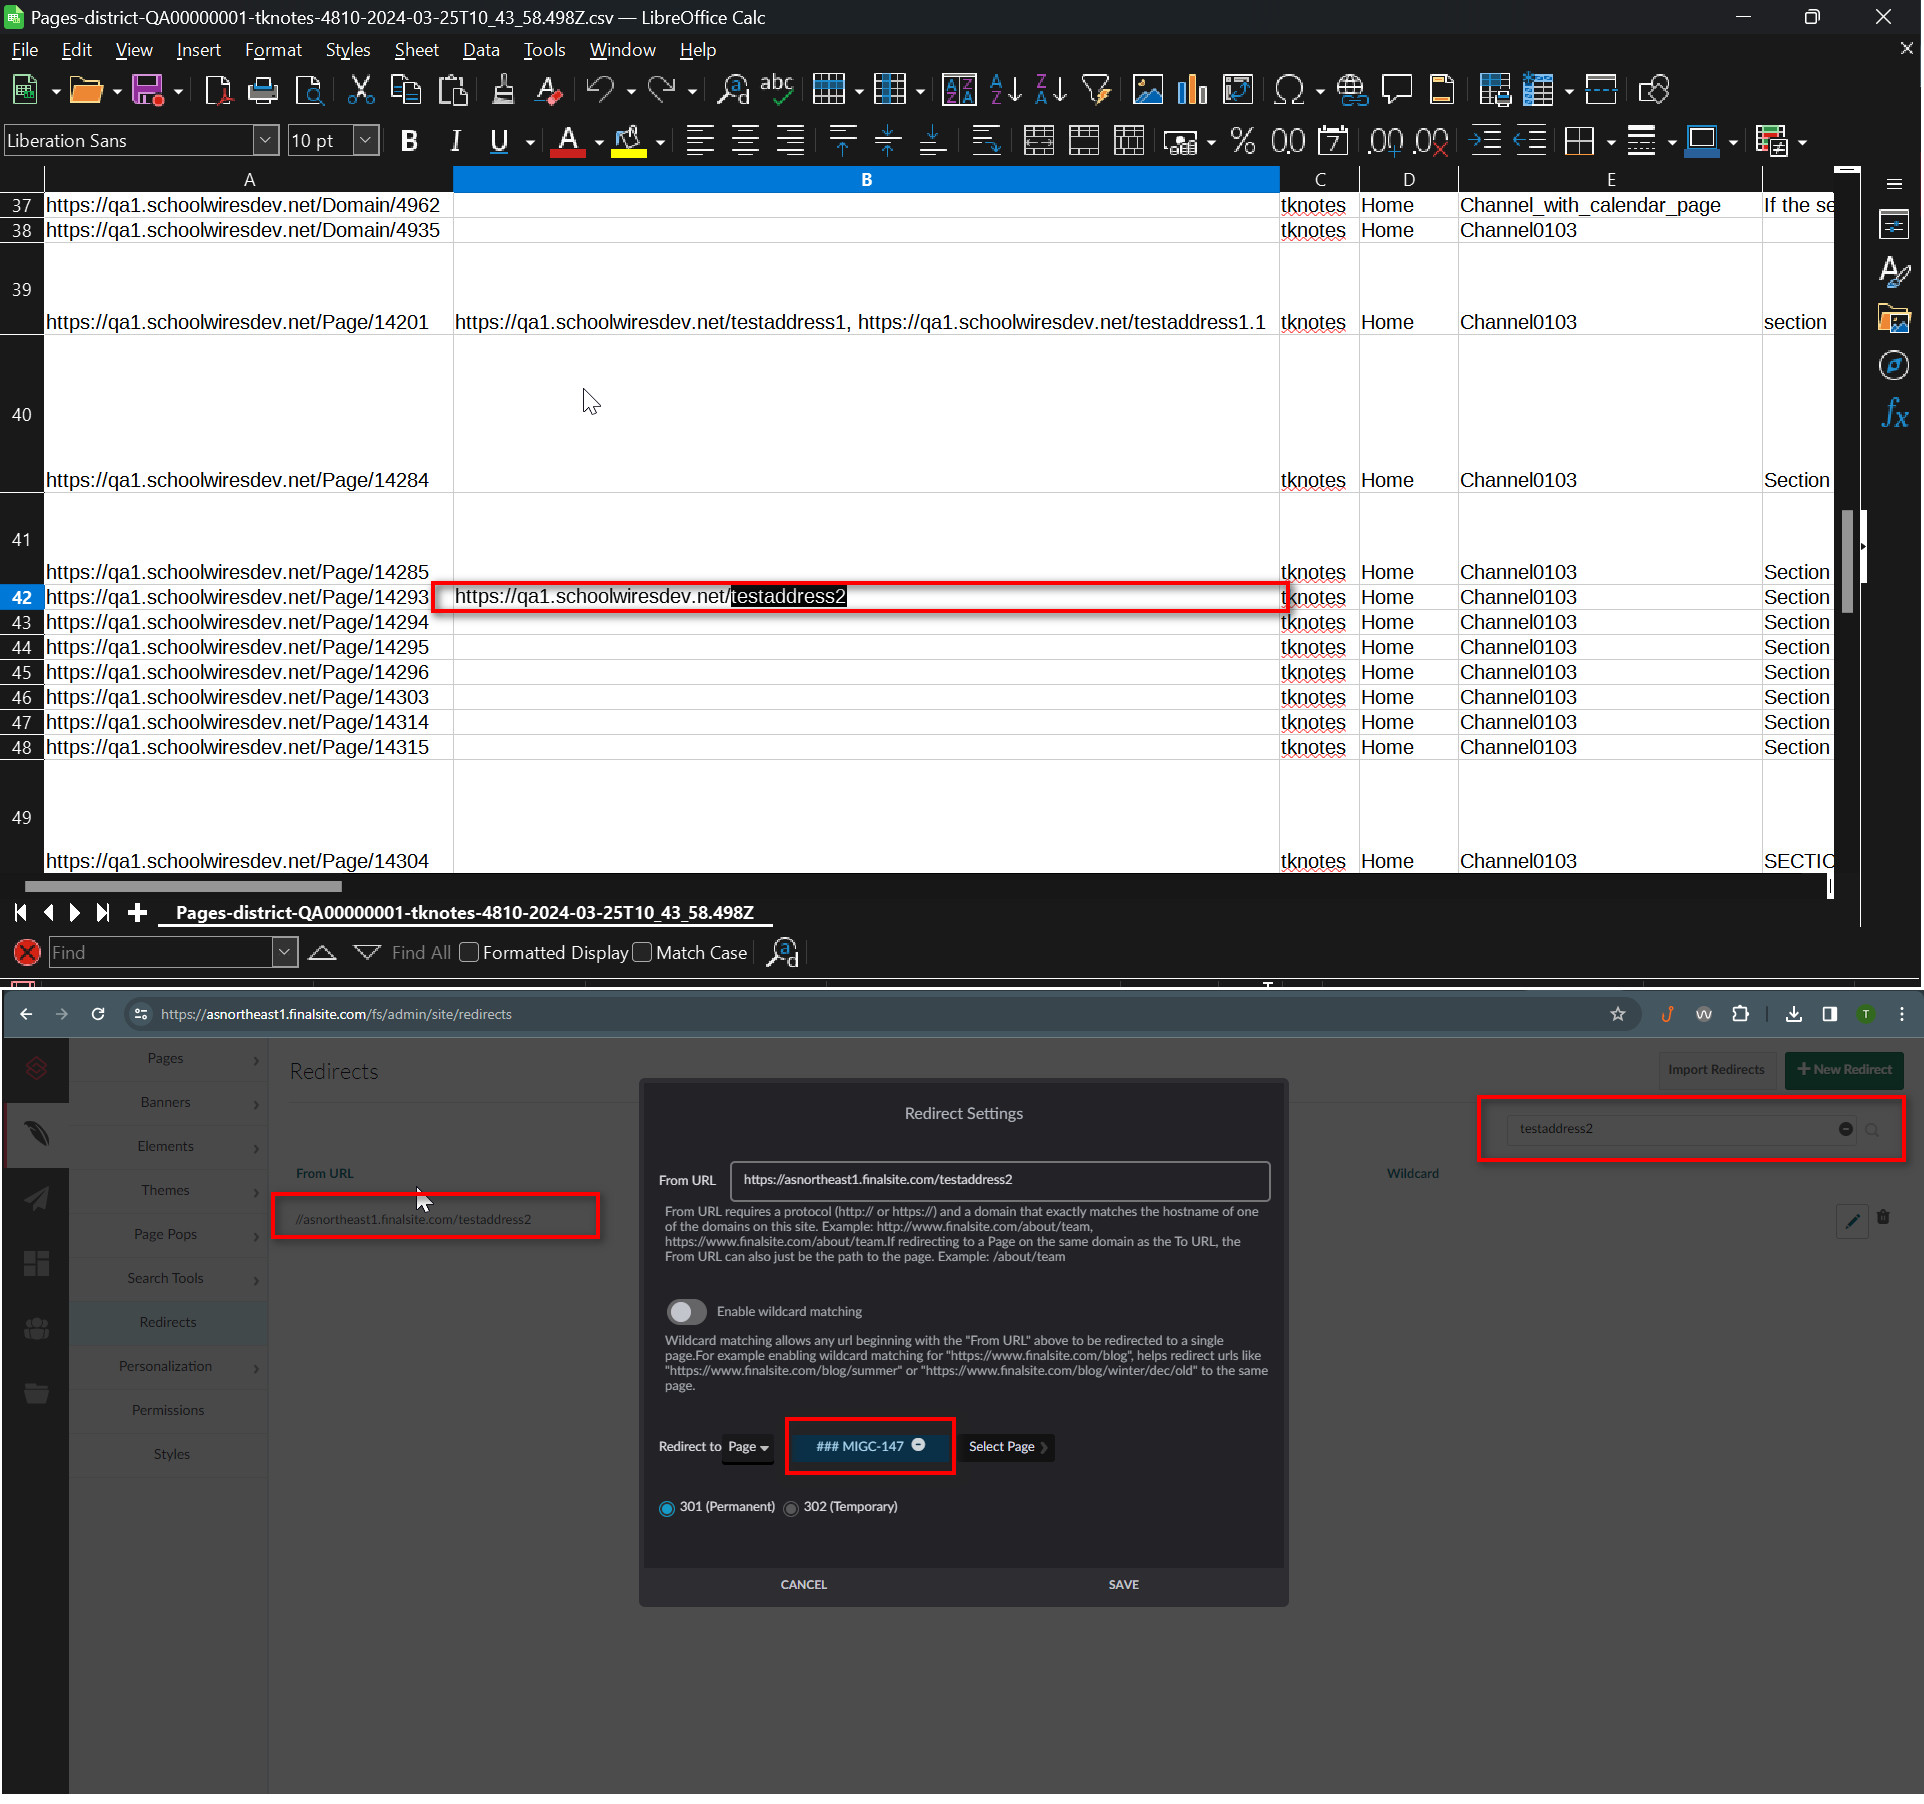Expand the Personalization sidebar item

[256, 1368]
